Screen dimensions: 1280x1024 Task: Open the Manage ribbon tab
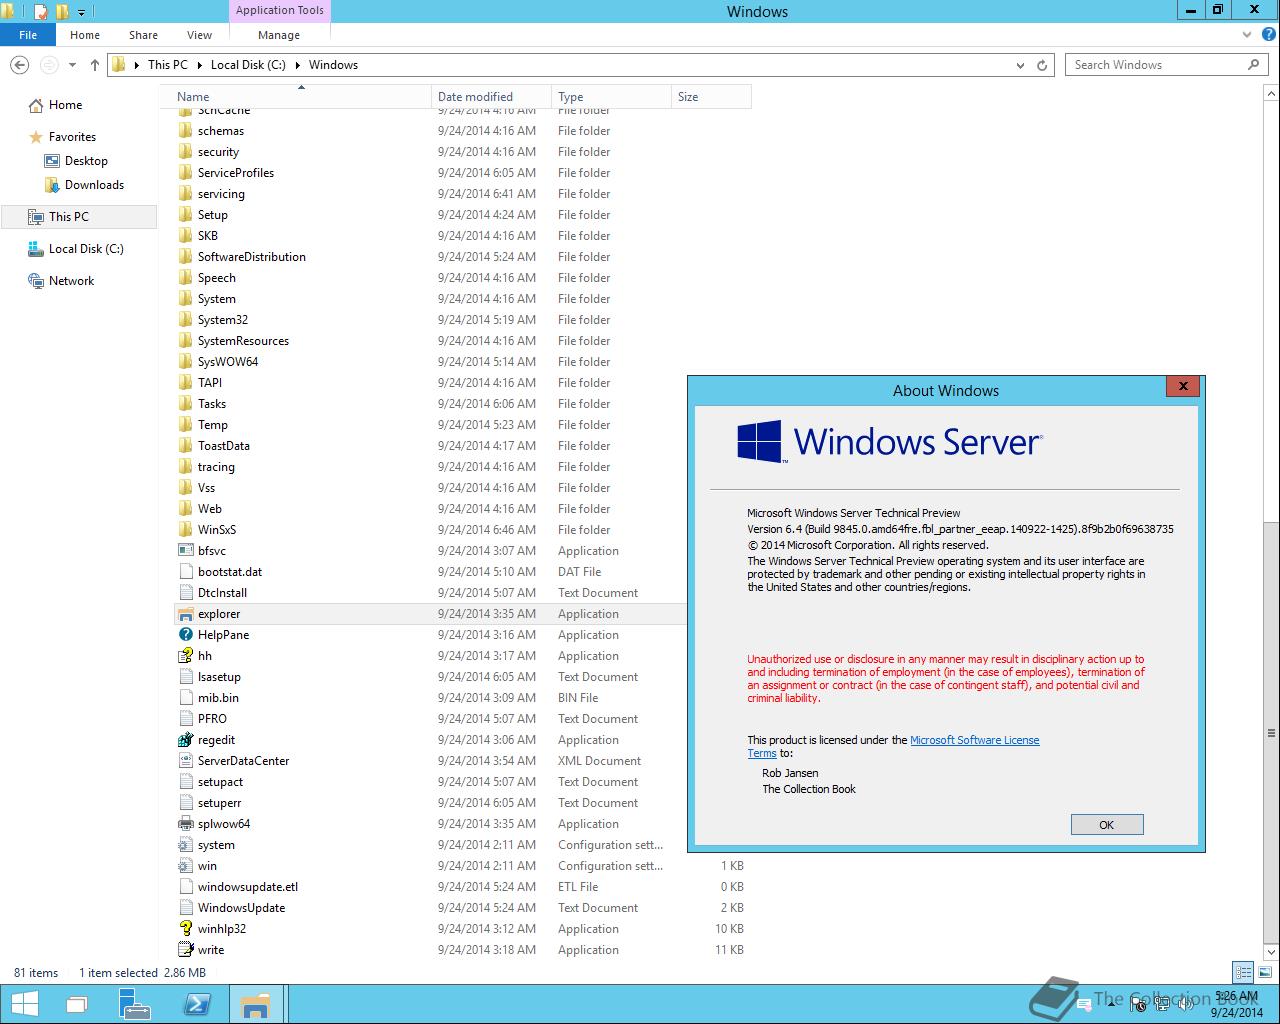(279, 34)
